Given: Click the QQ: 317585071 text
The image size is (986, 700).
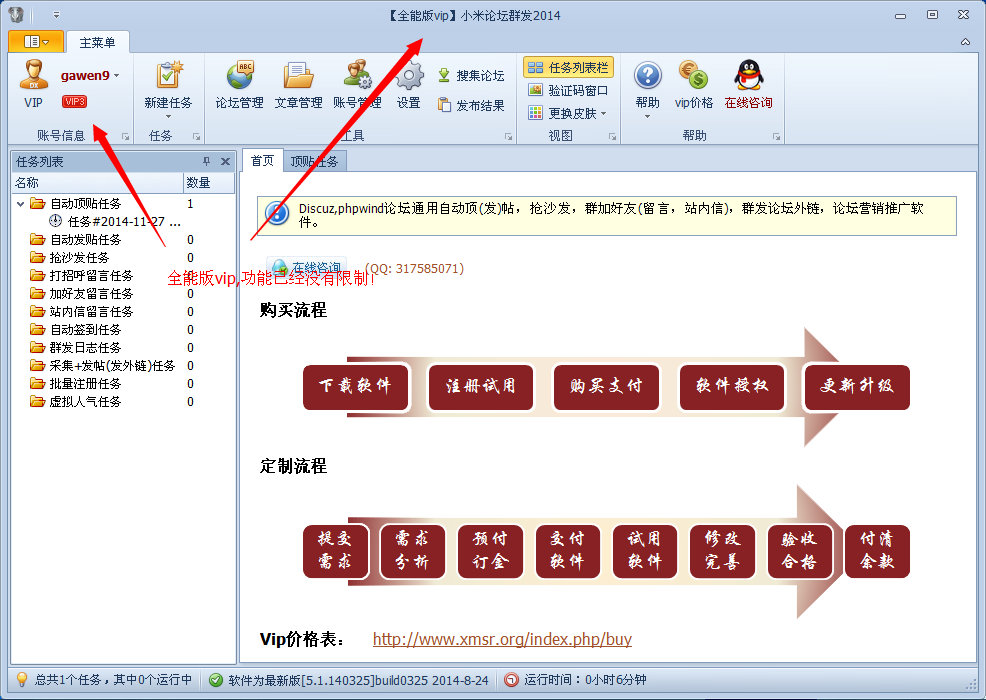Looking at the screenshot, I should (x=414, y=269).
